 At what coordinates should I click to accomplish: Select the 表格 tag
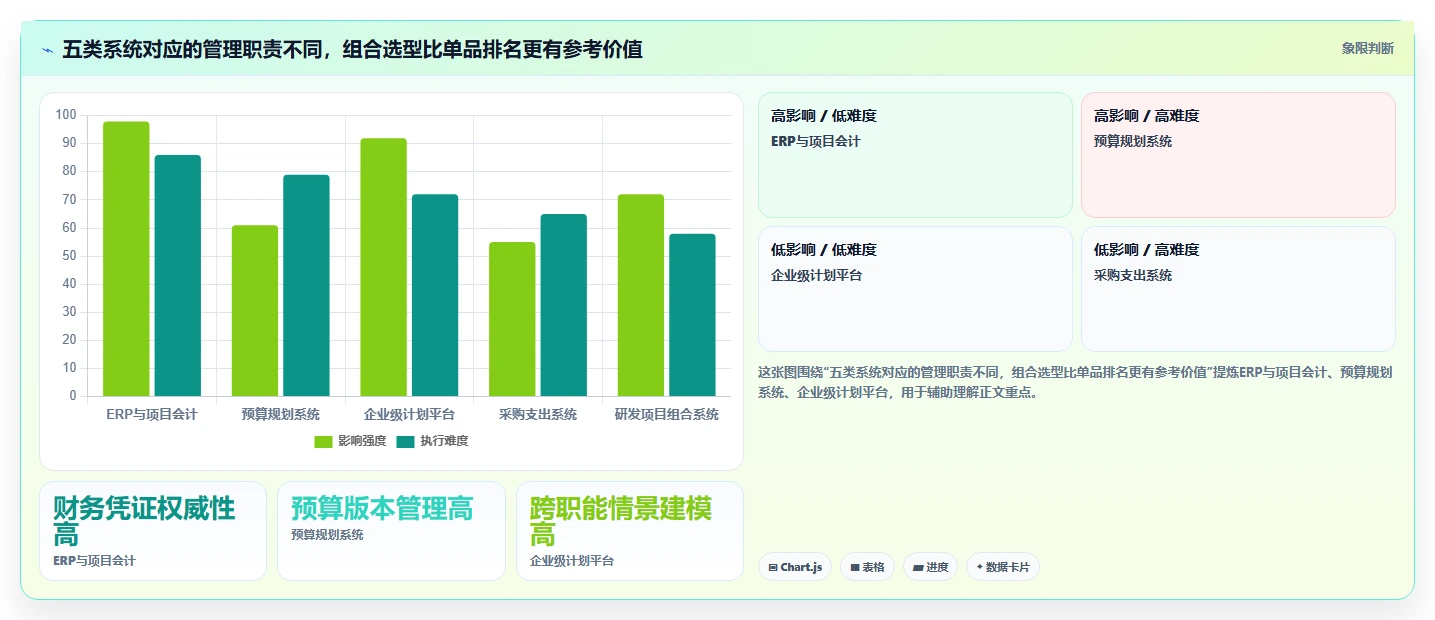click(x=867, y=567)
